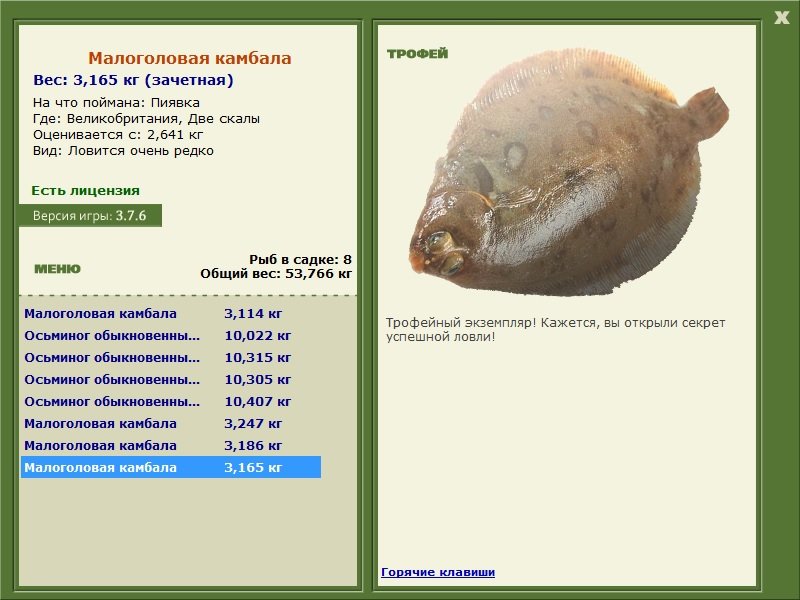800x600 pixels.
Task: Click the Общий вес: 53,766 кг total
Action: click(276, 273)
